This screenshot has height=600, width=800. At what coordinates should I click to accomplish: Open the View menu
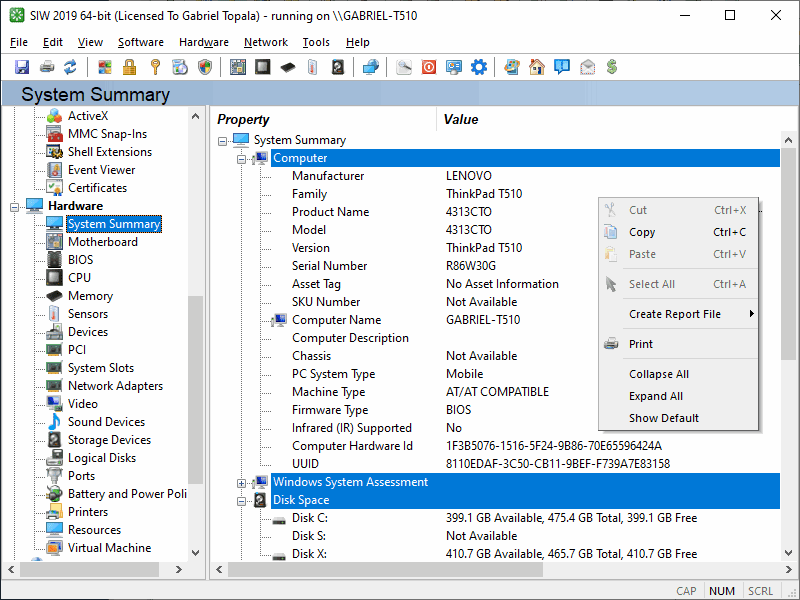(x=90, y=42)
